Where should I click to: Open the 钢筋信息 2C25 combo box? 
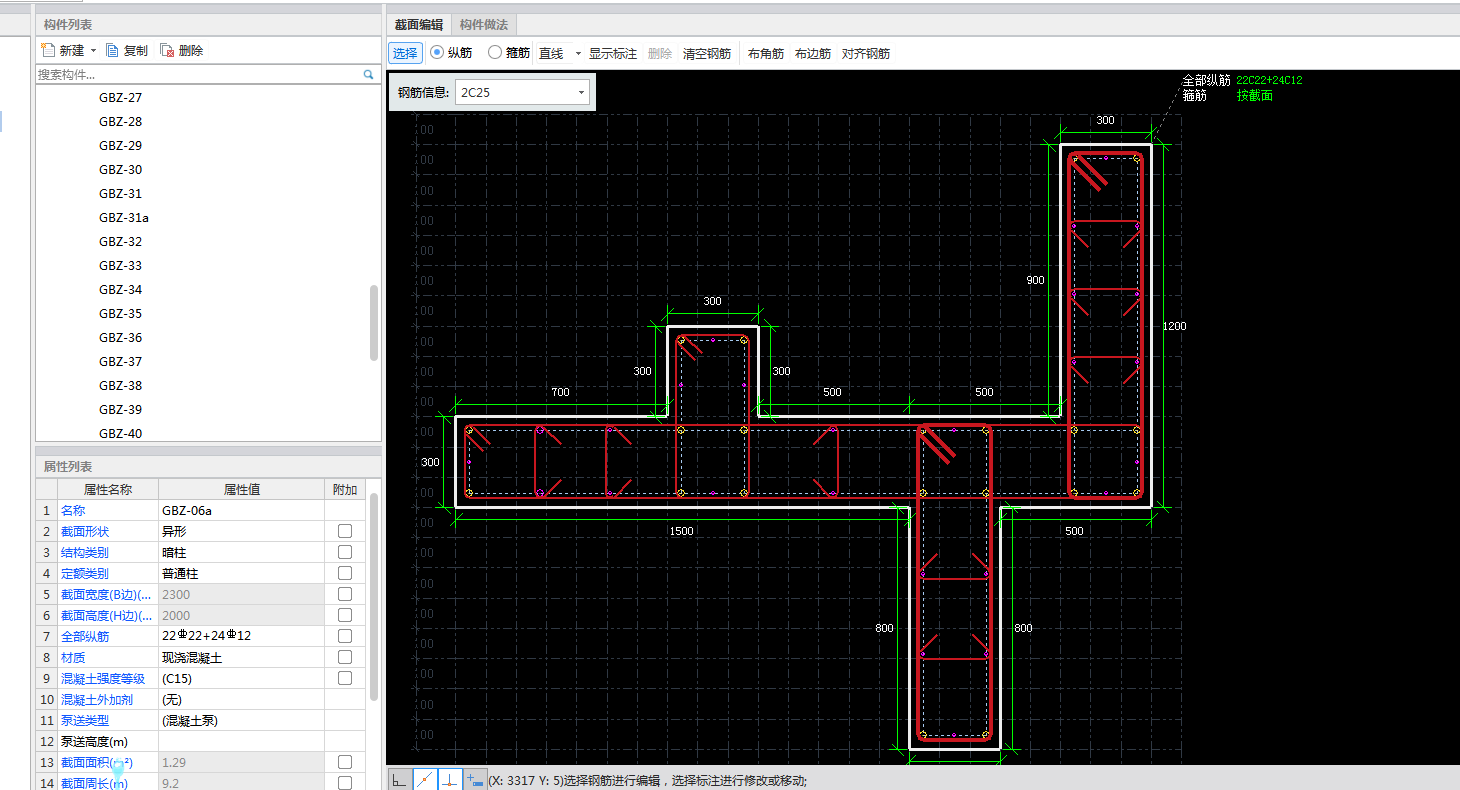pos(522,93)
